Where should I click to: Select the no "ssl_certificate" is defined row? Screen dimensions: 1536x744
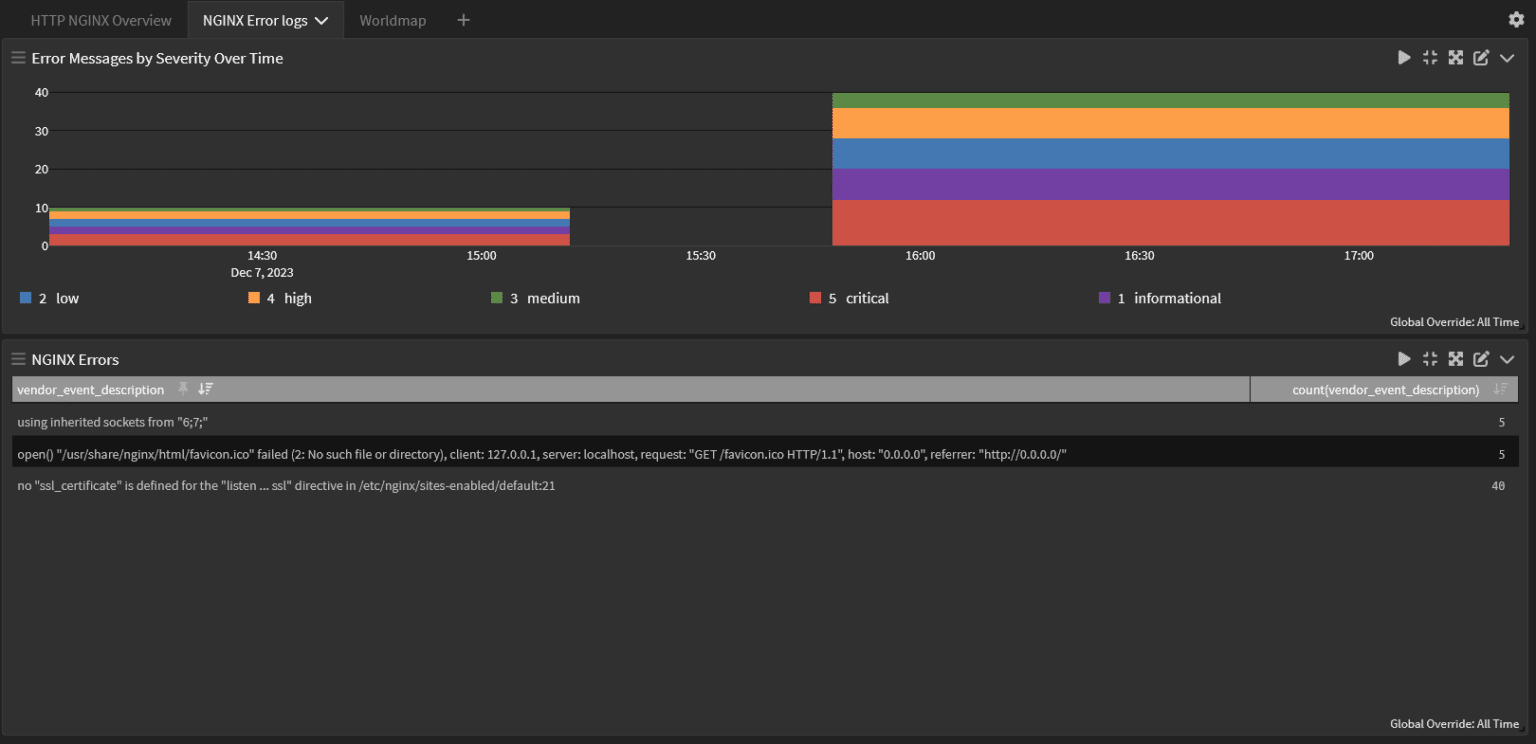[x=765, y=485]
